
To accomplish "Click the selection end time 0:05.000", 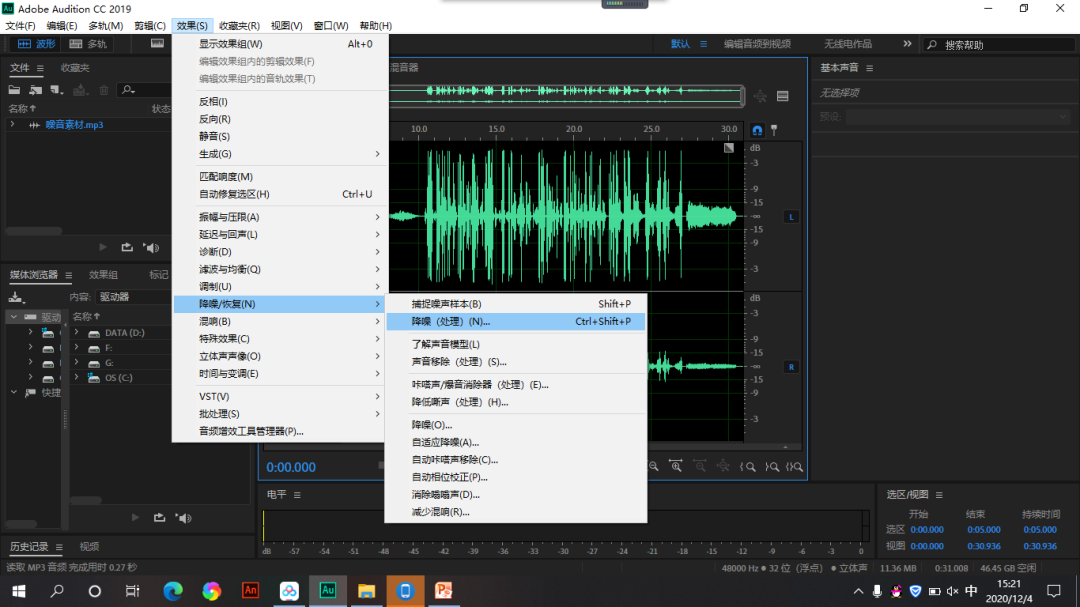I will 984,530.
